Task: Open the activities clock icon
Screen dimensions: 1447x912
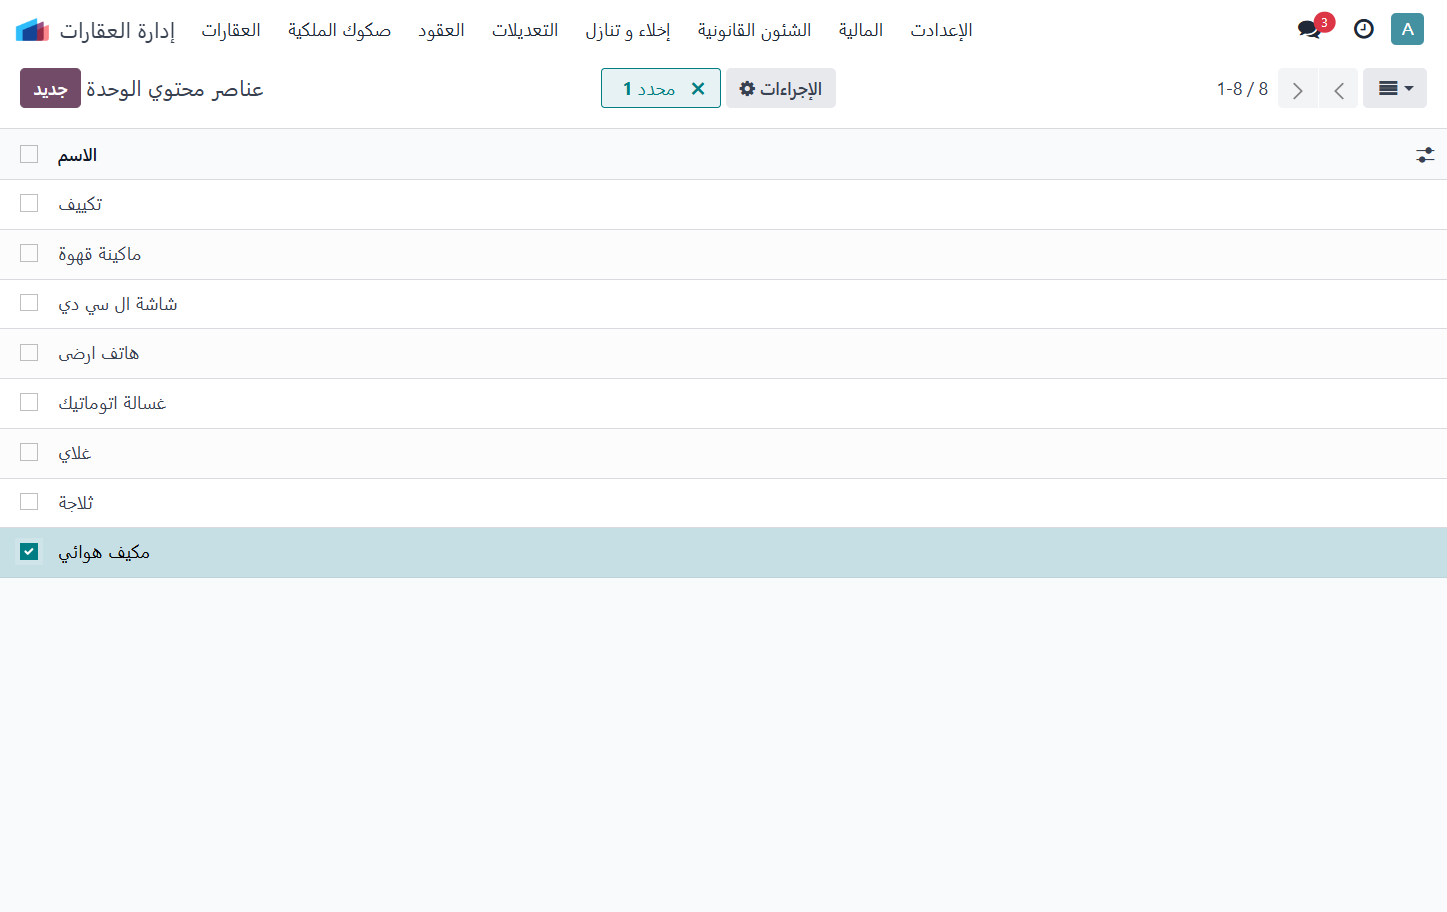Action: click(1363, 29)
